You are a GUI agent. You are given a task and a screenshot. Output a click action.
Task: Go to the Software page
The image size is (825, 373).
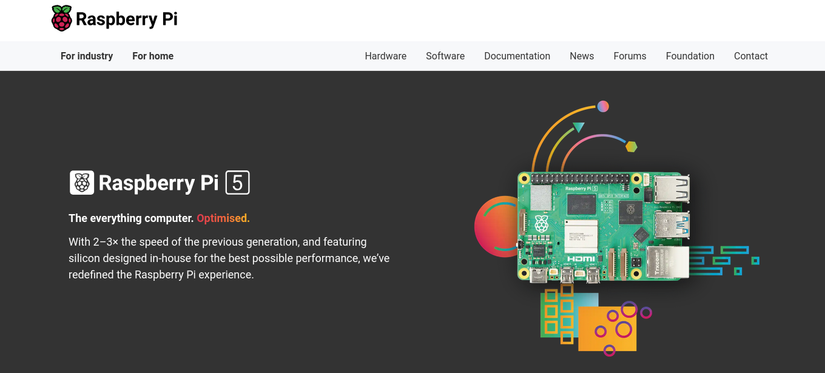point(445,56)
